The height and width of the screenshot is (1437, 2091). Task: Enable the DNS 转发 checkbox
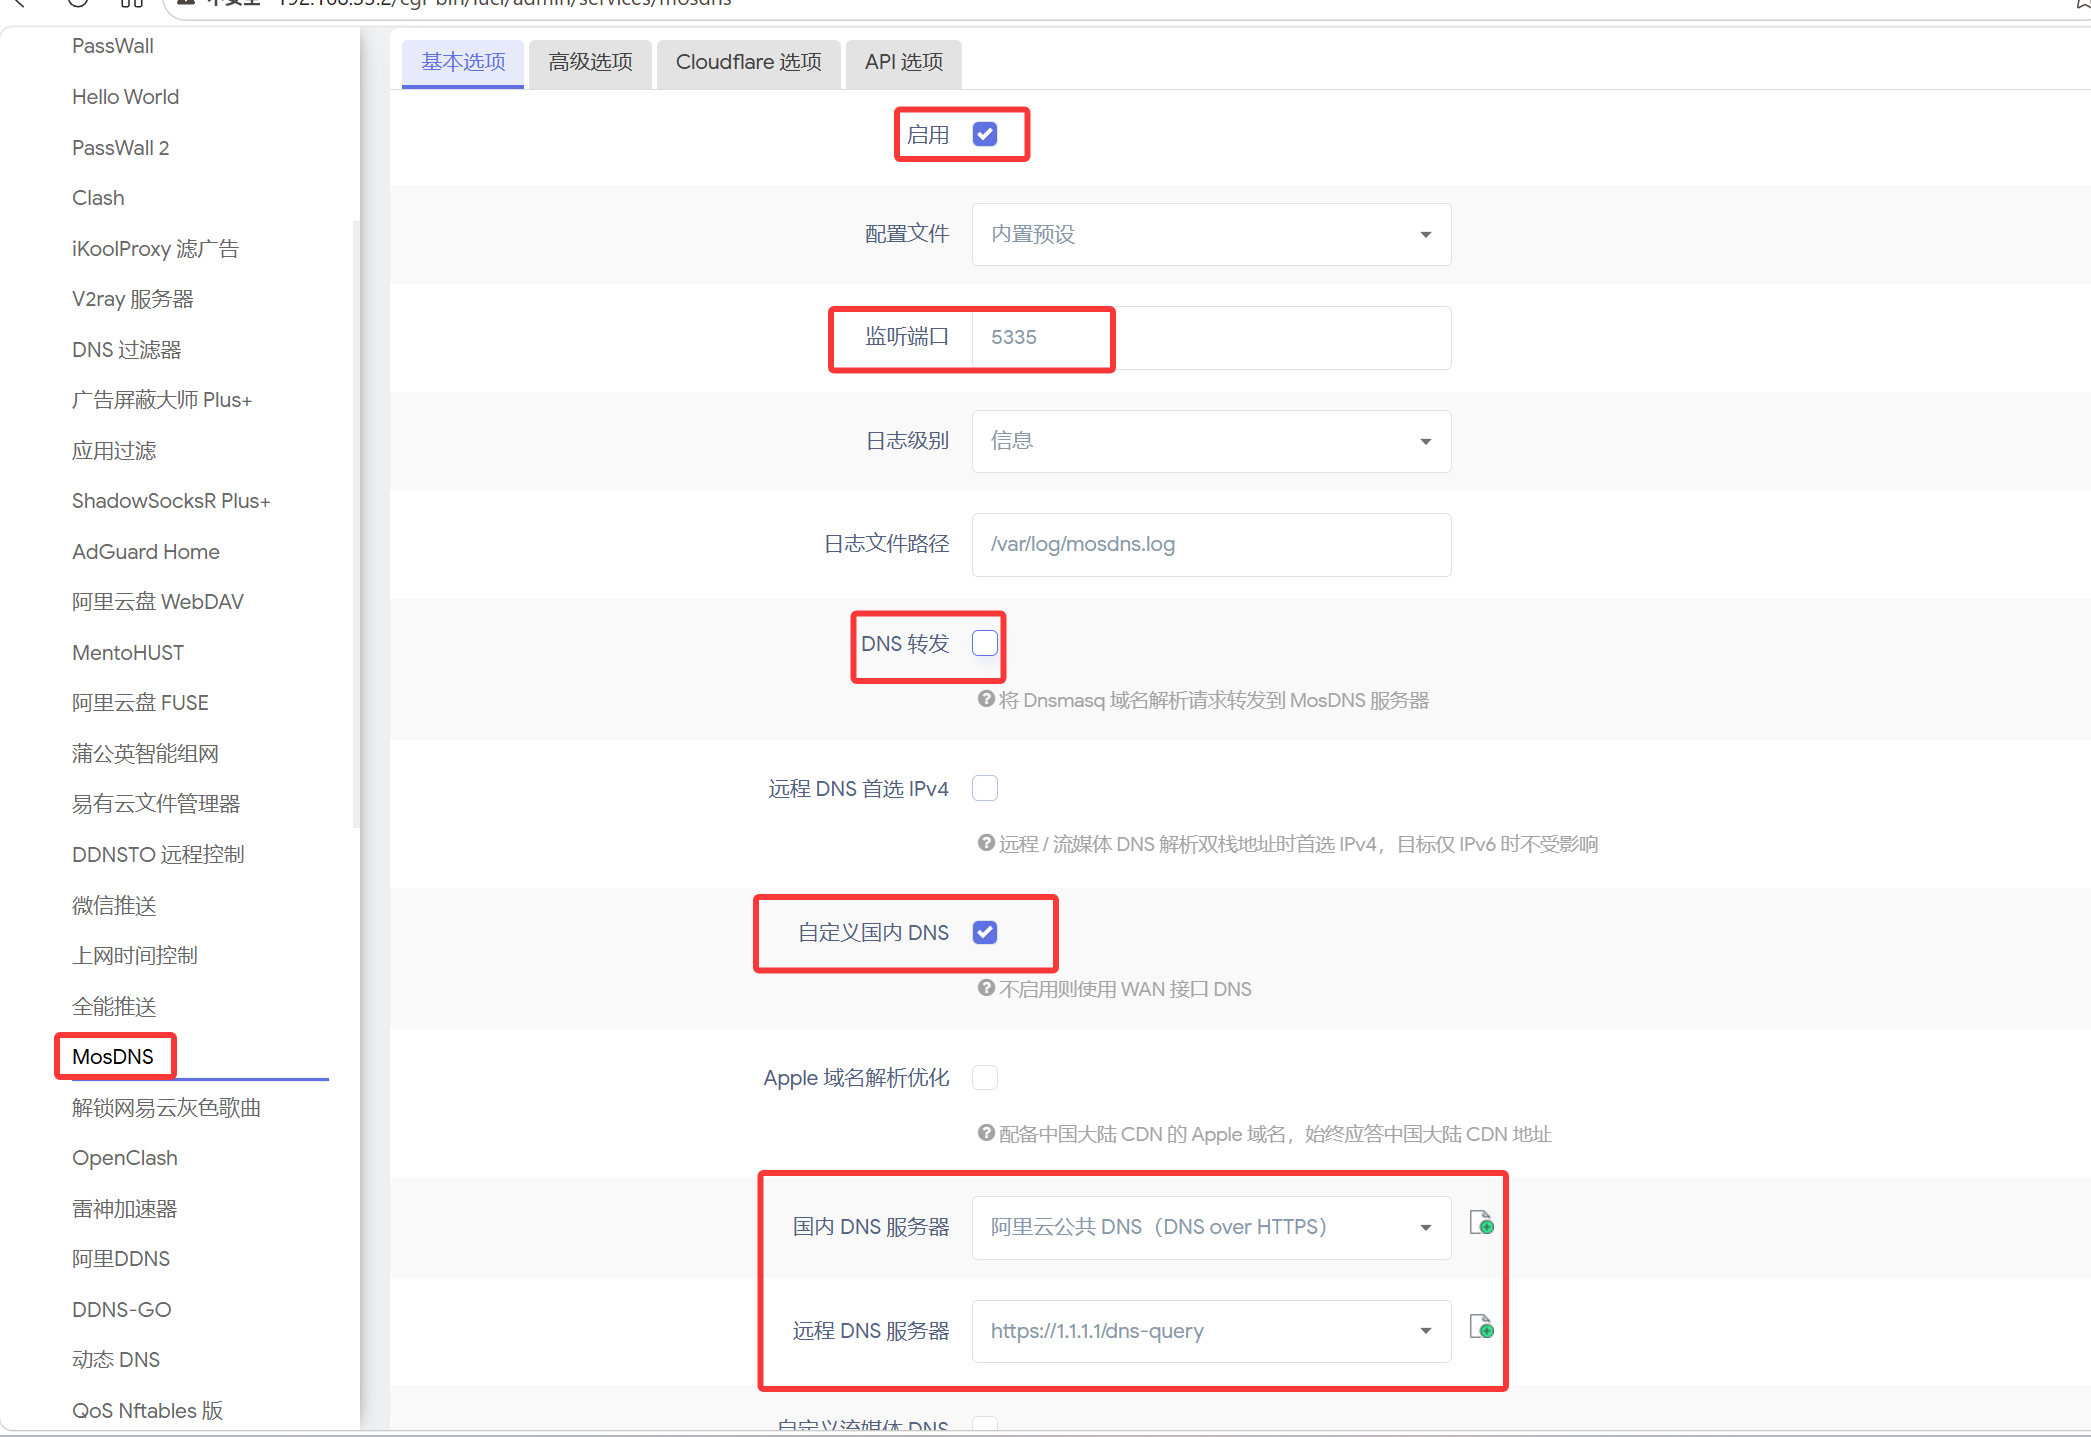coord(985,643)
